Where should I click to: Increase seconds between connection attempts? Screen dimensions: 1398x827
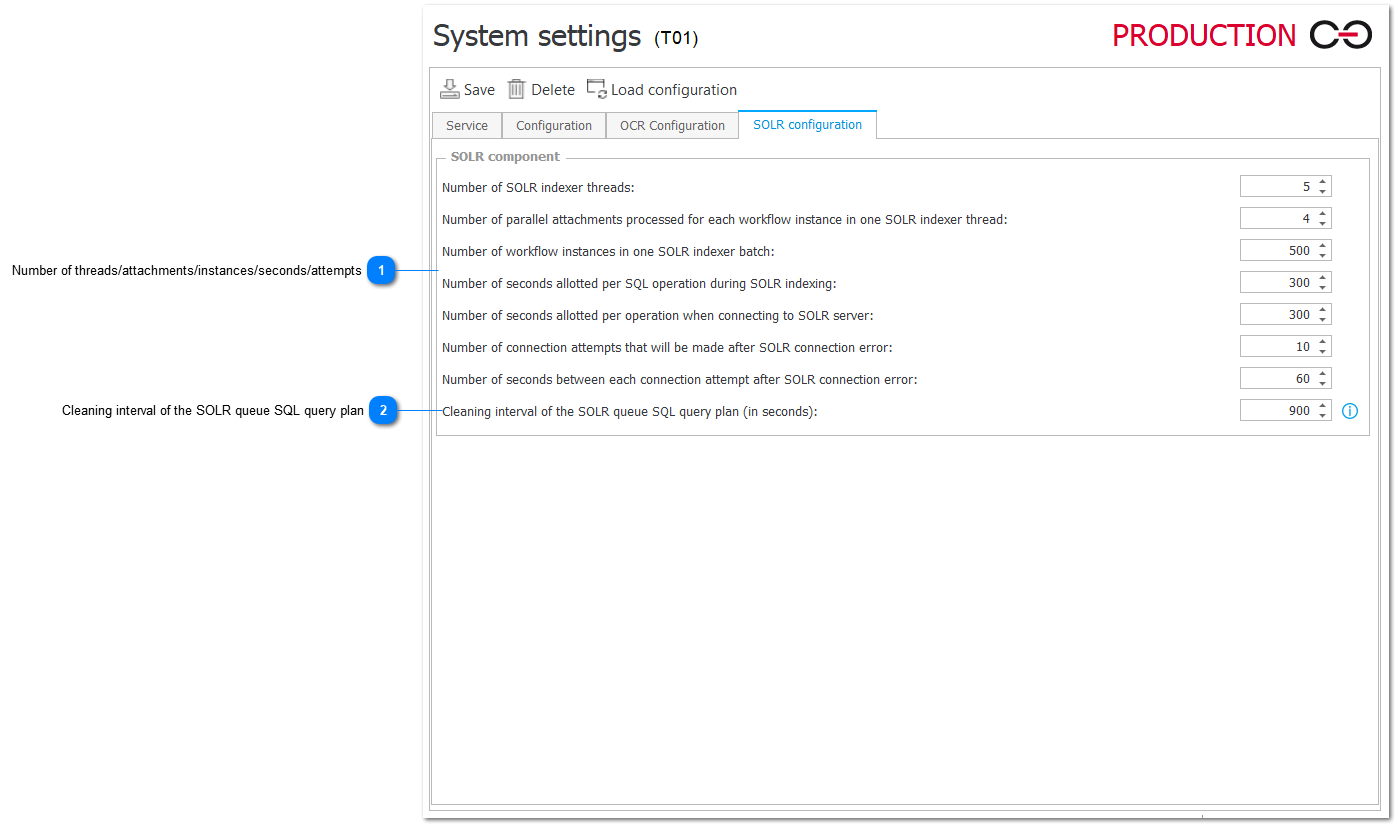point(1323,374)
